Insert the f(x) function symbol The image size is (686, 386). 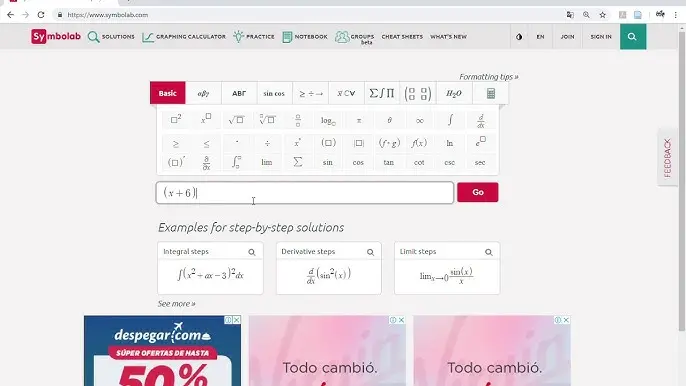point(419,143)
